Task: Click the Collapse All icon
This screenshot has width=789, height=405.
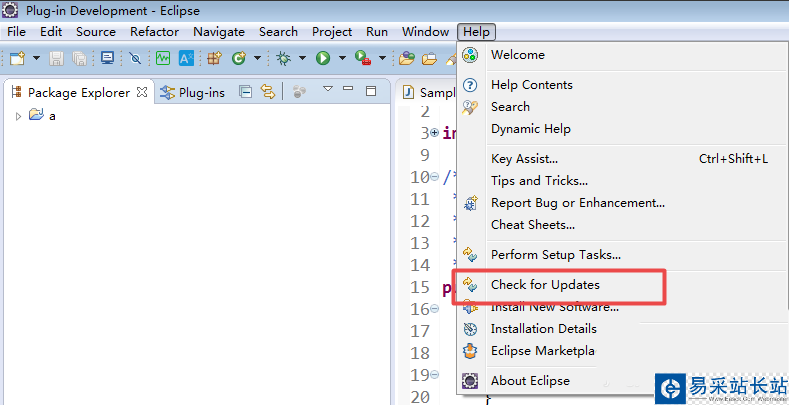Action: (x=245, y=92)
